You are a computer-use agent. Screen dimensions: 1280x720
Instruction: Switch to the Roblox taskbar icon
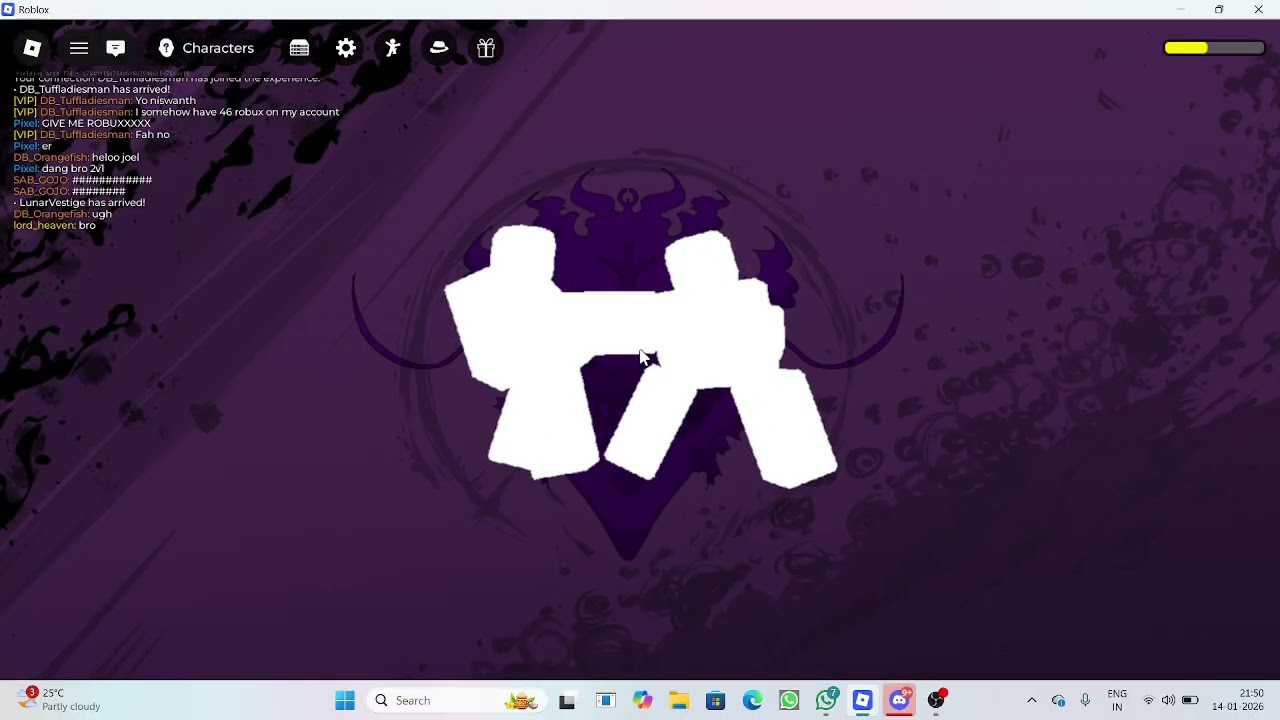point(863,700)
